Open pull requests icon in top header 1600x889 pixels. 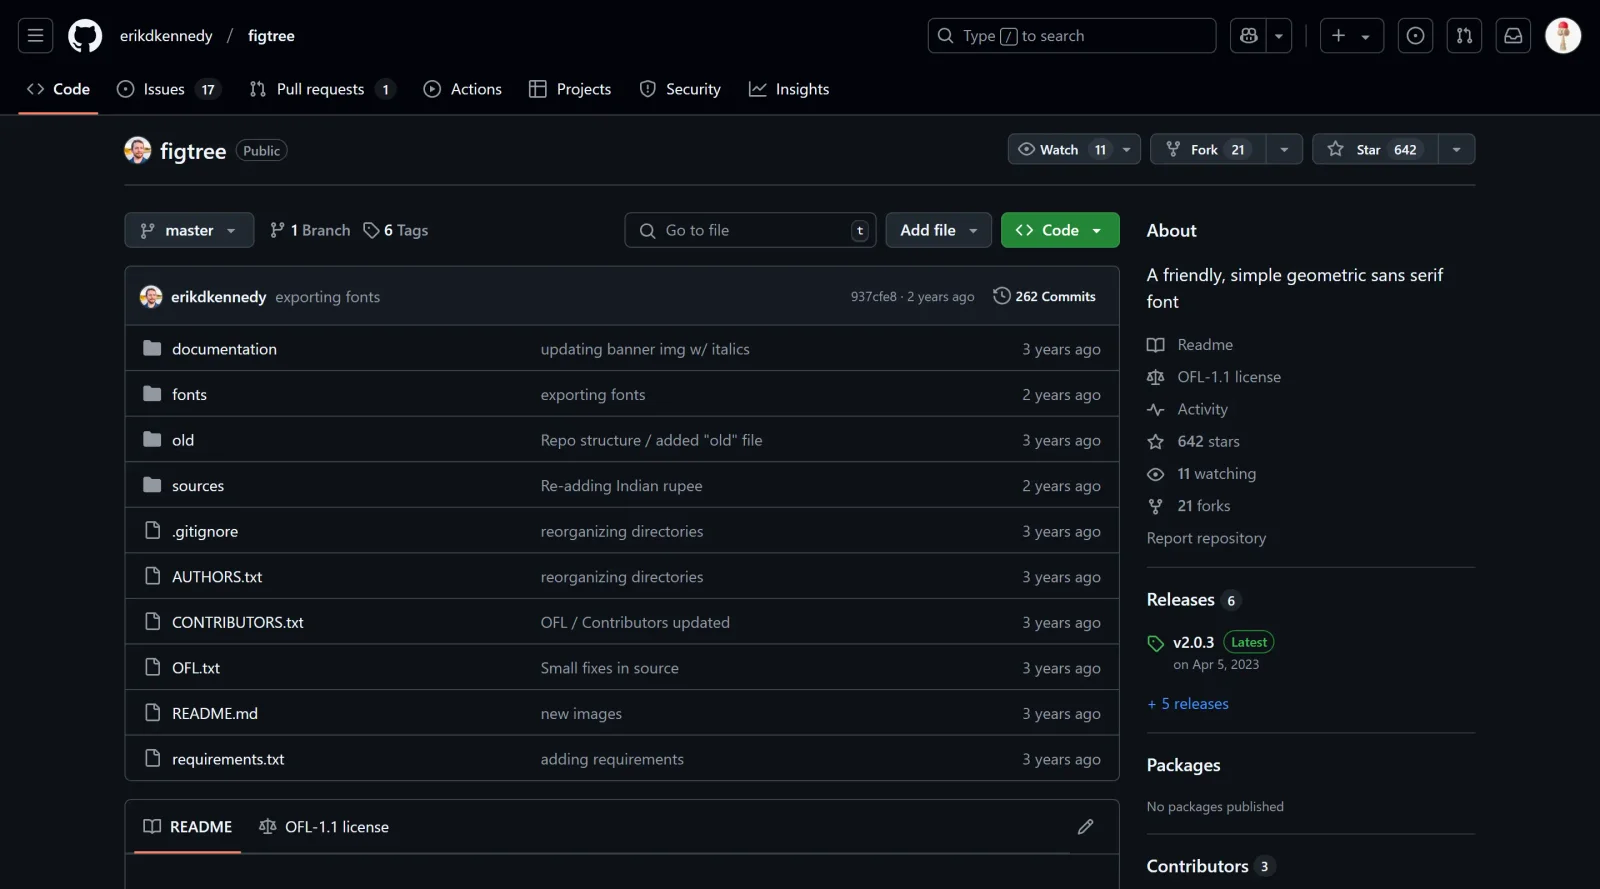1464,36
